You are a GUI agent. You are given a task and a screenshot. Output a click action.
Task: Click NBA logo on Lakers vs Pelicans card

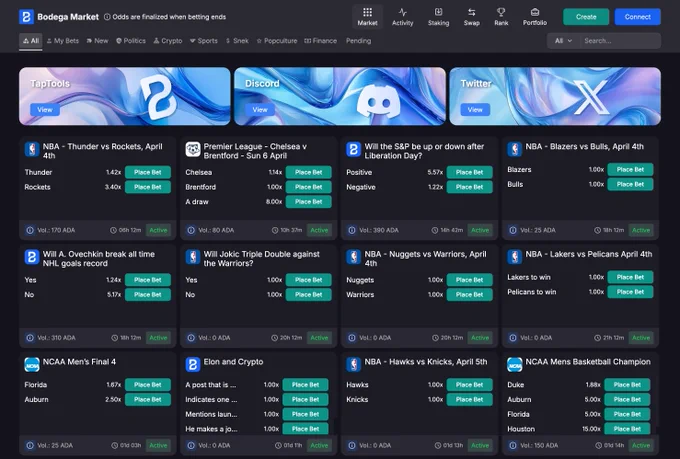[x=514, y=257]
